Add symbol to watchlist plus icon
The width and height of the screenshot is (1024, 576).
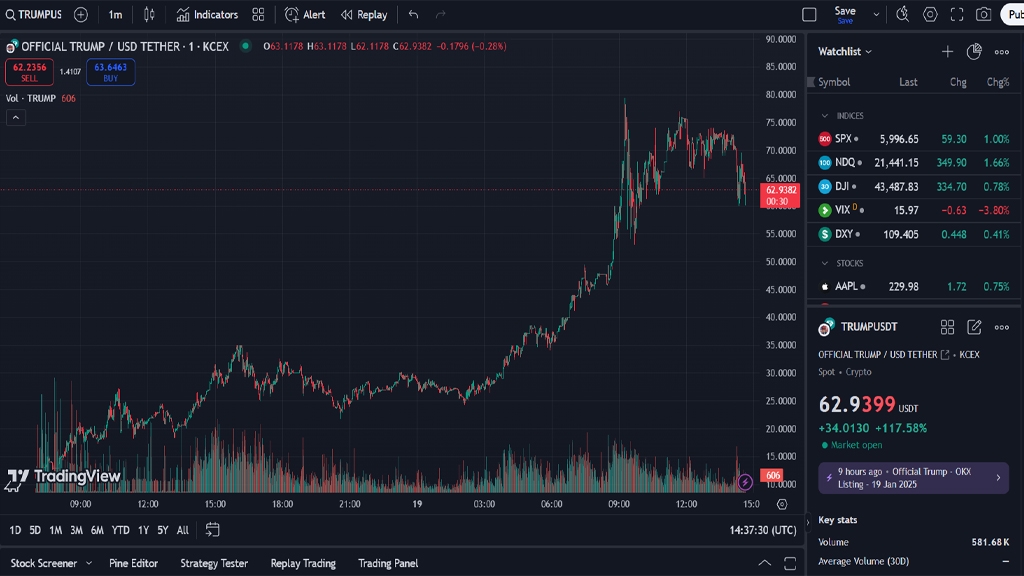pyautogui.click(x=947, y=52)
